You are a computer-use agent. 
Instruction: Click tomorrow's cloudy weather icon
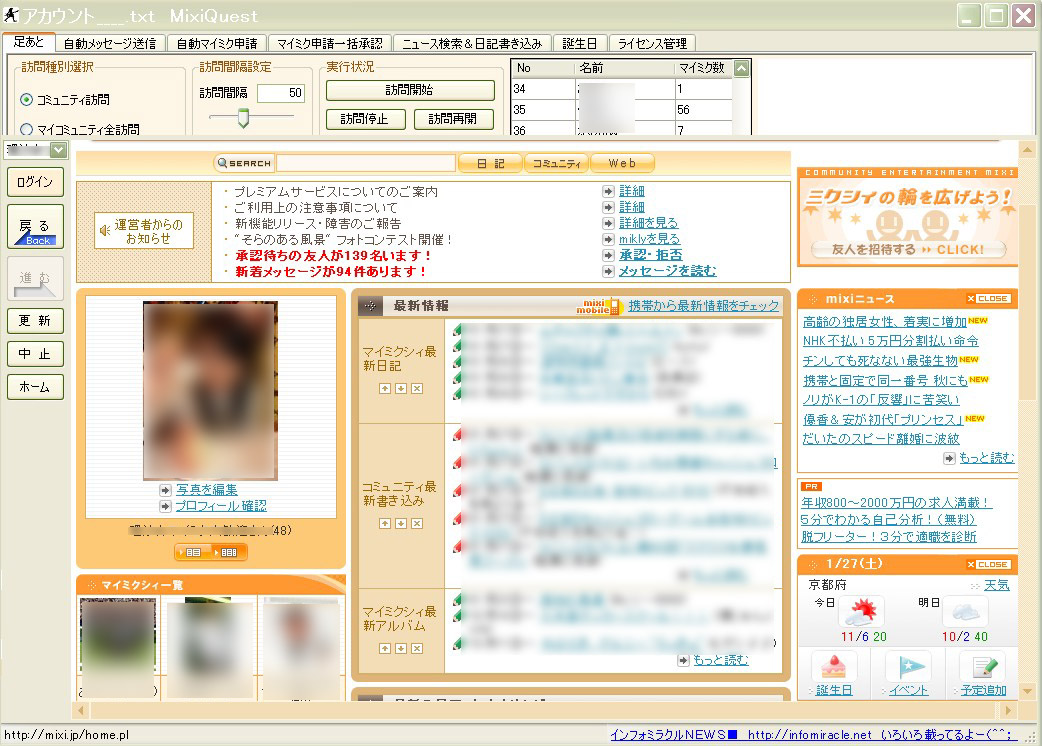coord(965,612)
